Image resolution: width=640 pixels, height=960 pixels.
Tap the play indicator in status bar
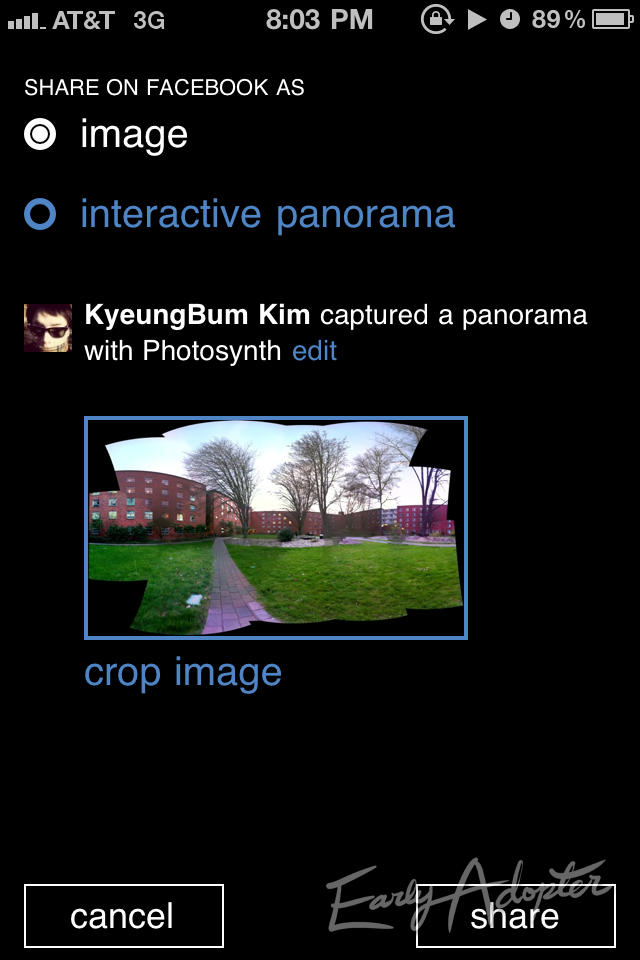[476, 20]
